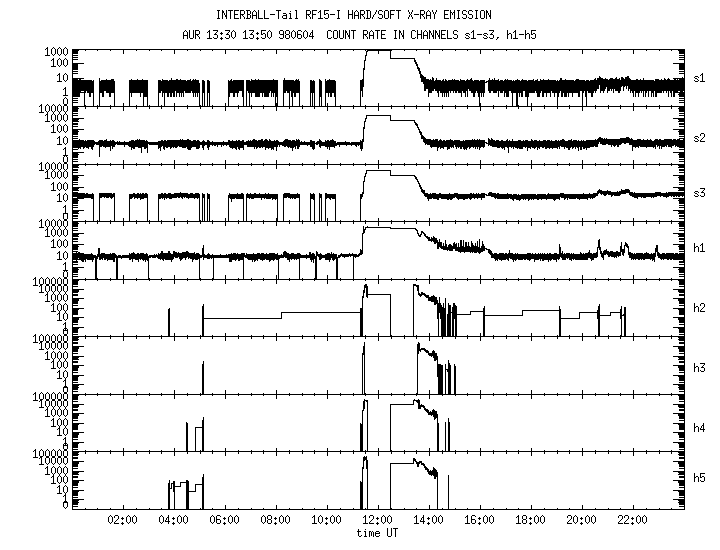Click the h5 channel label
Viewport: 720px width, 550px height.
(x=699, y=479)
